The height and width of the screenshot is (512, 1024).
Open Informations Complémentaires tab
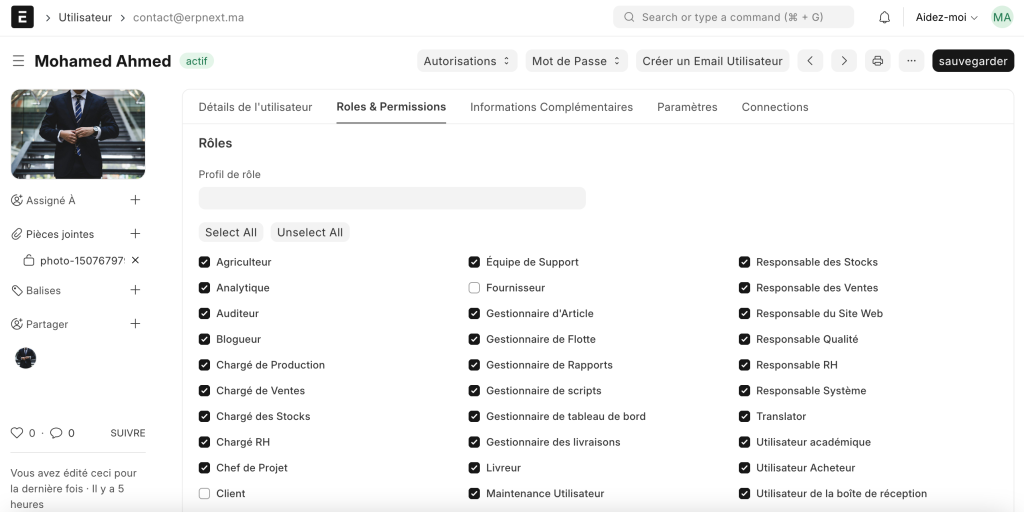[x=551, y=107]
